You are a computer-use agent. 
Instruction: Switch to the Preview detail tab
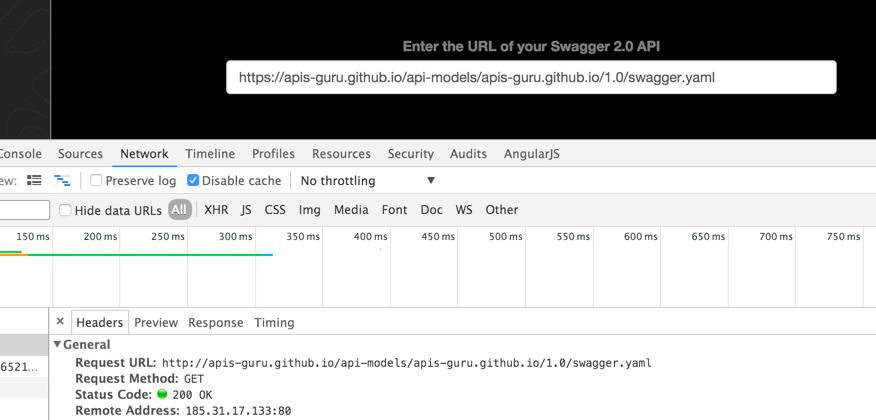[156, 322]
